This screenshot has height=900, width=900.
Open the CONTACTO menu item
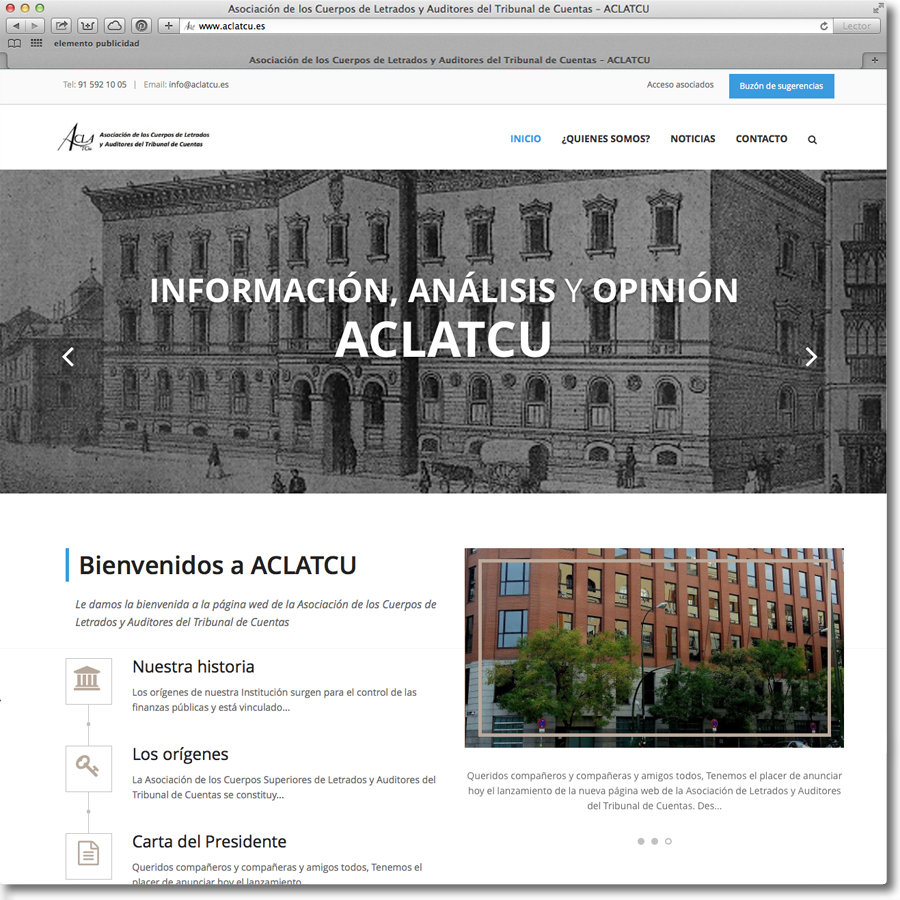762,139
